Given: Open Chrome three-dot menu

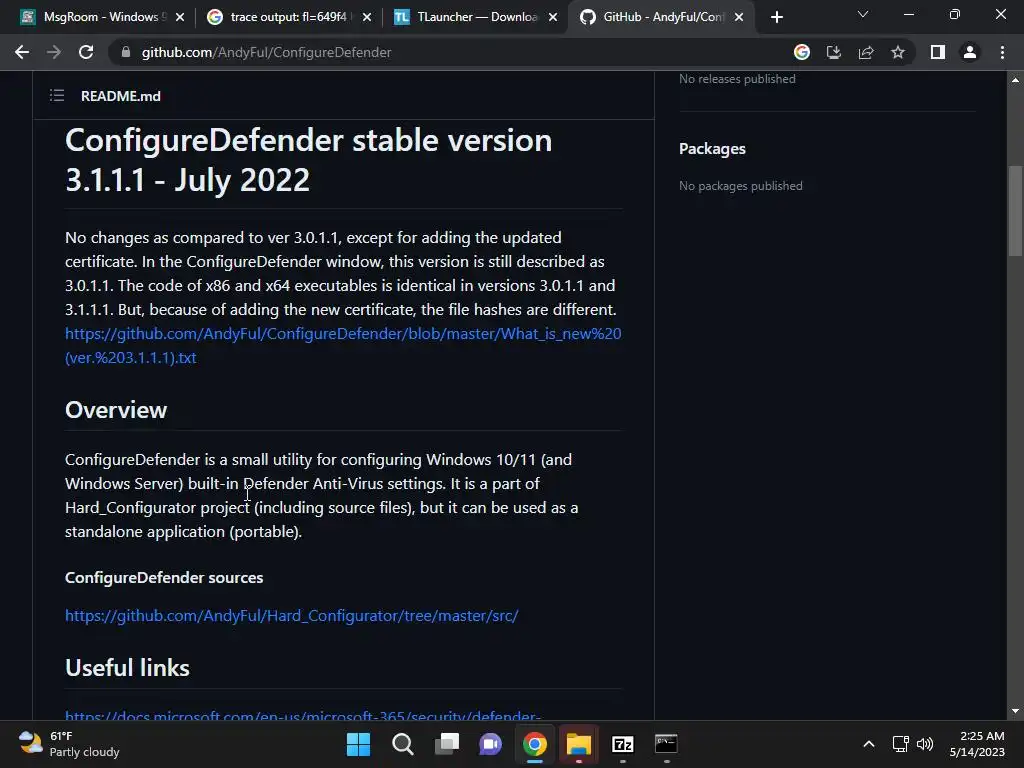Looking at the screenshot, I should point(1002,52).
